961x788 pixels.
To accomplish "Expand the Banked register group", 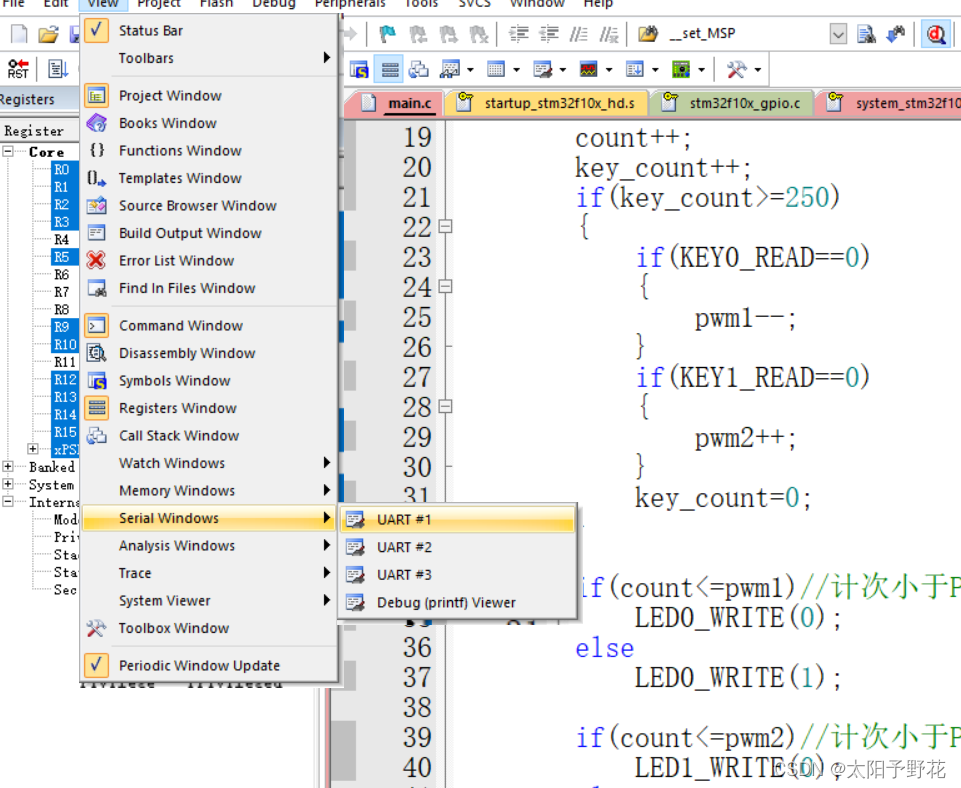I will 7,466.
